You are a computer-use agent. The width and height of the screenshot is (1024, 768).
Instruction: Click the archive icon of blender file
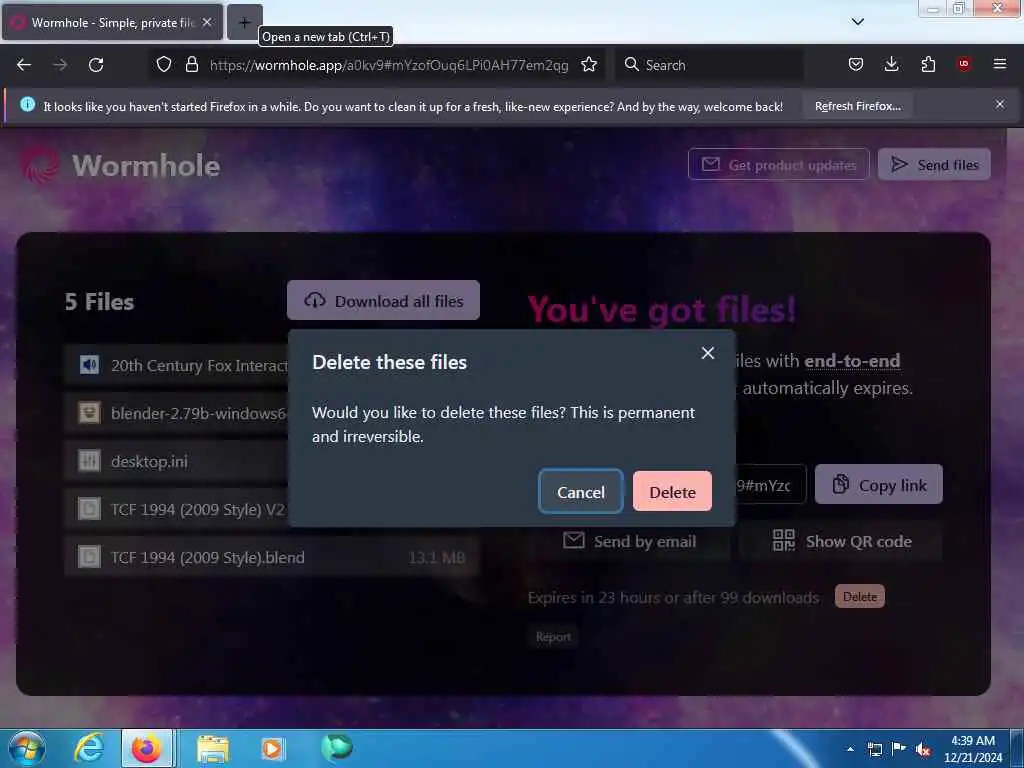(89, 413)
